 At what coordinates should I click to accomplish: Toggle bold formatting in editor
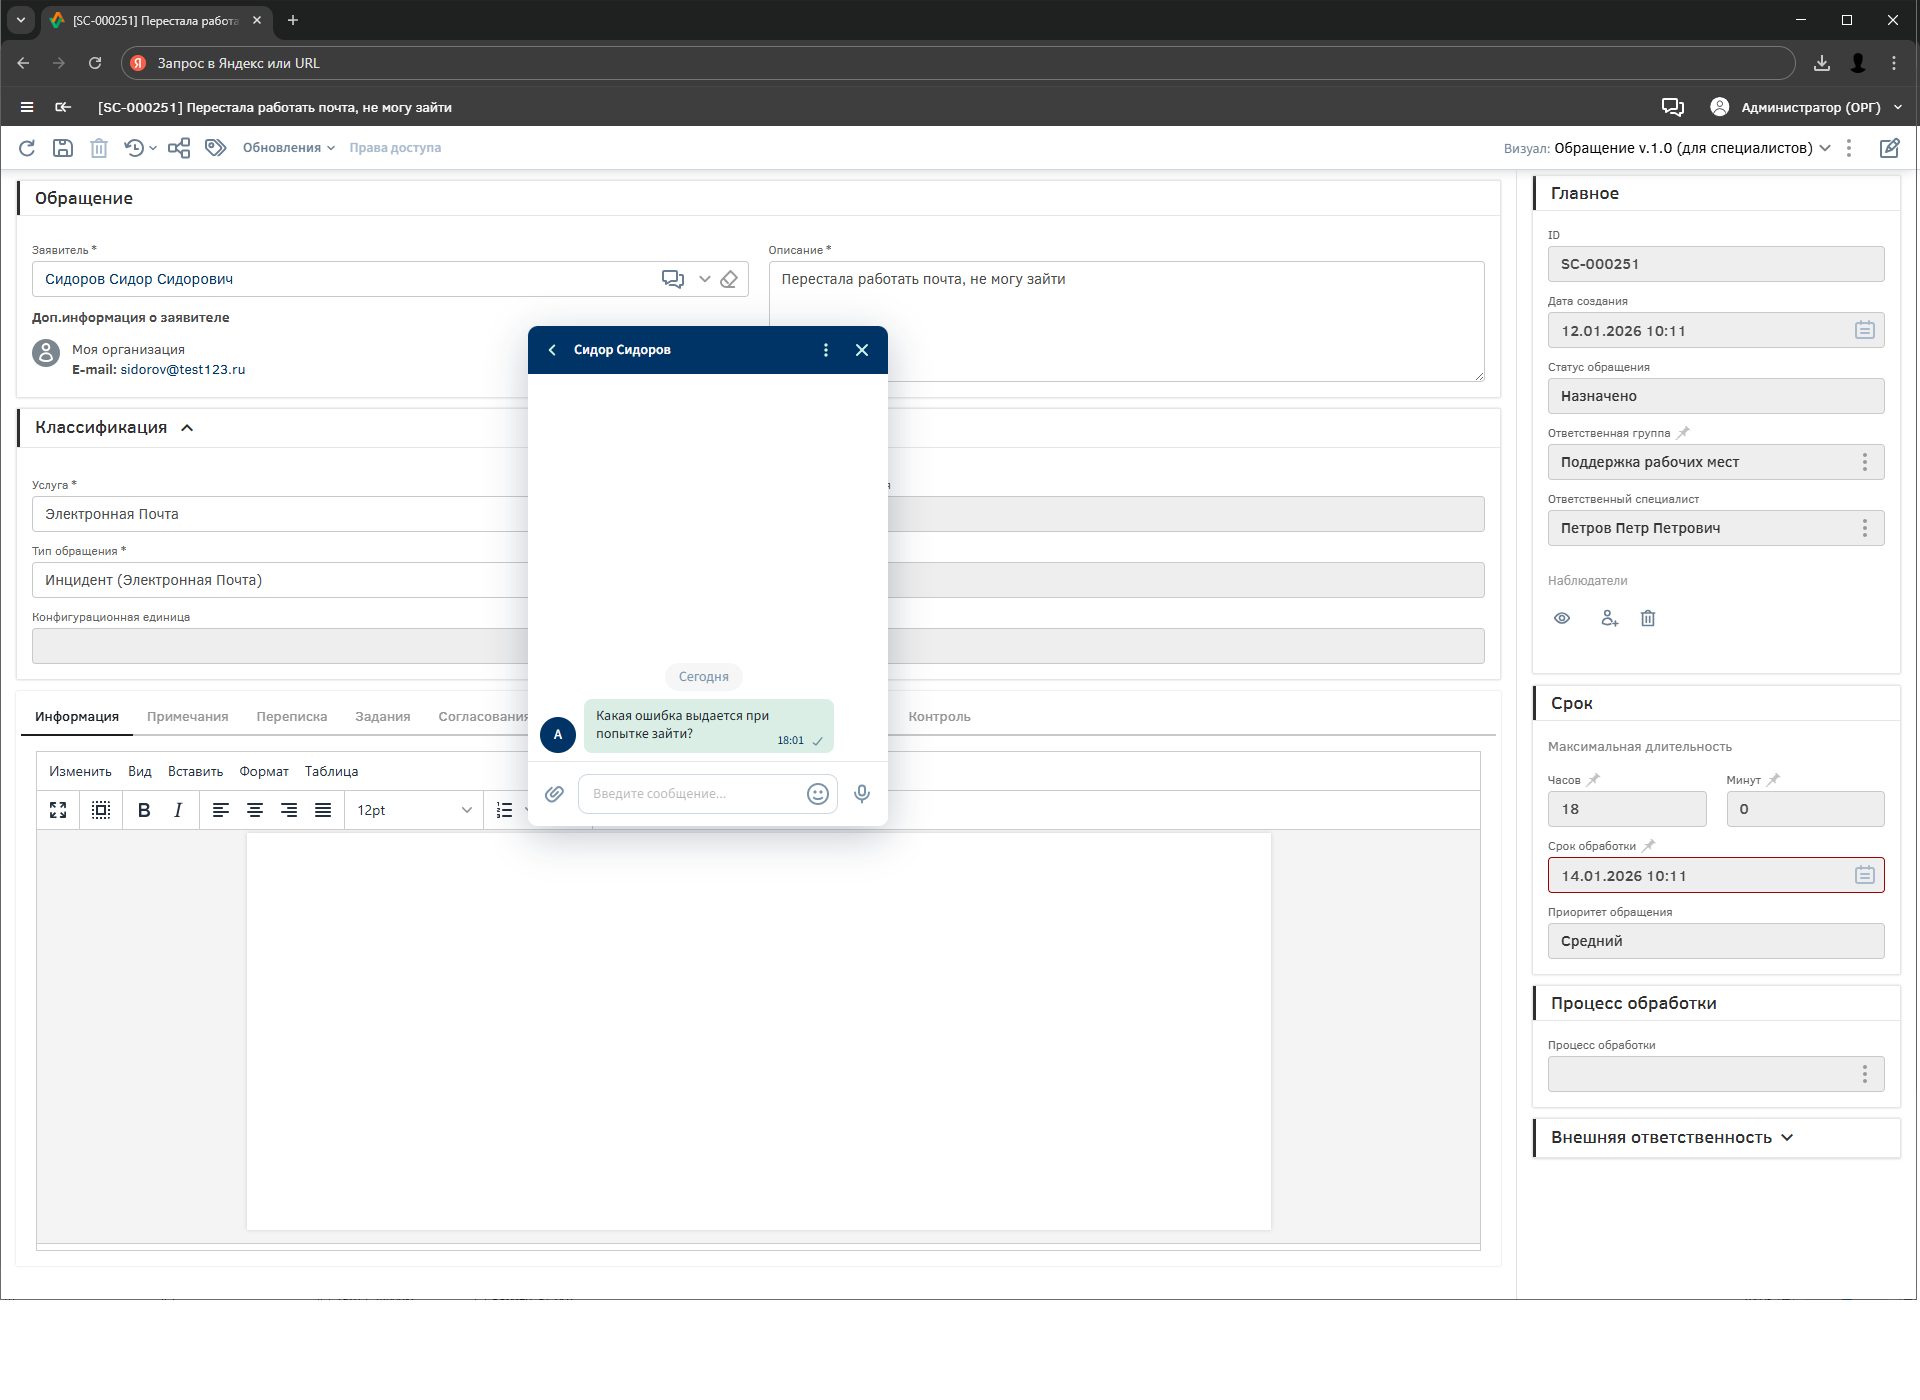144,810
